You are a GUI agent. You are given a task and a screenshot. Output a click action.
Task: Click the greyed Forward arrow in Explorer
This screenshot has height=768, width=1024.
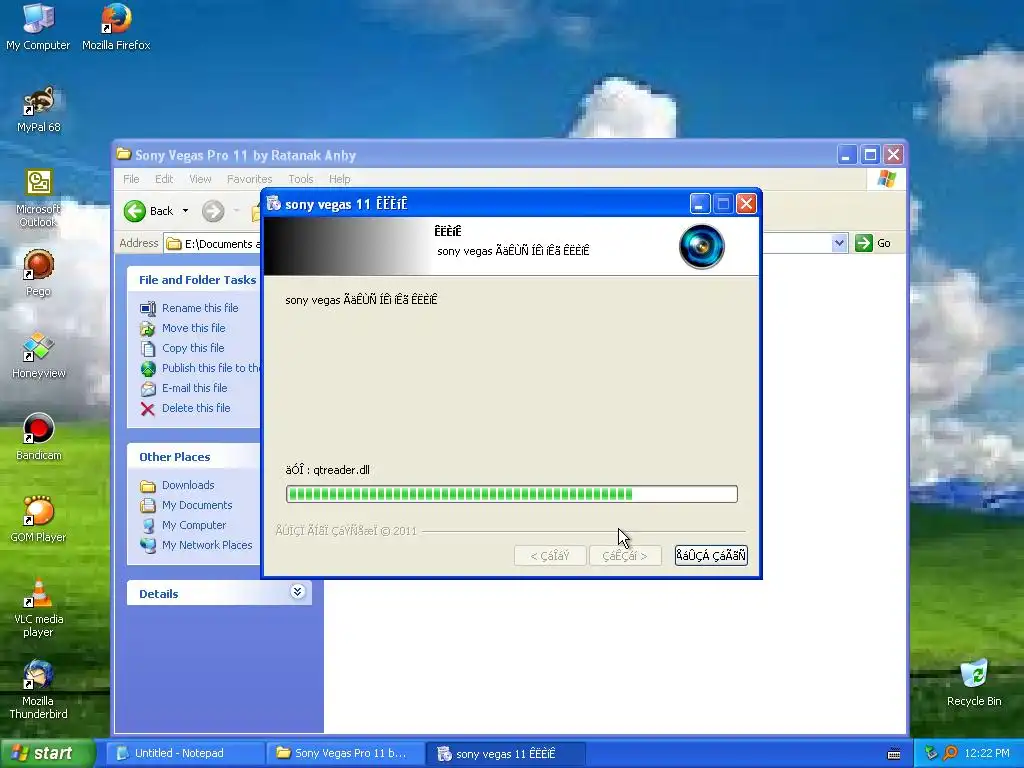pyautogui.click(x=213, y=211)
